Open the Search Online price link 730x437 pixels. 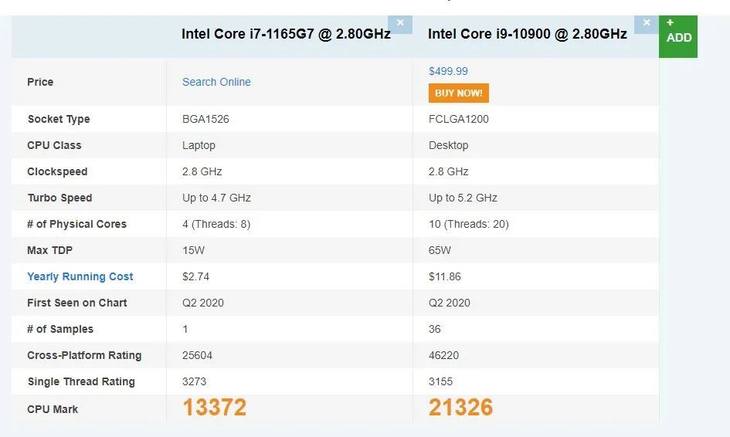(216, 82)
